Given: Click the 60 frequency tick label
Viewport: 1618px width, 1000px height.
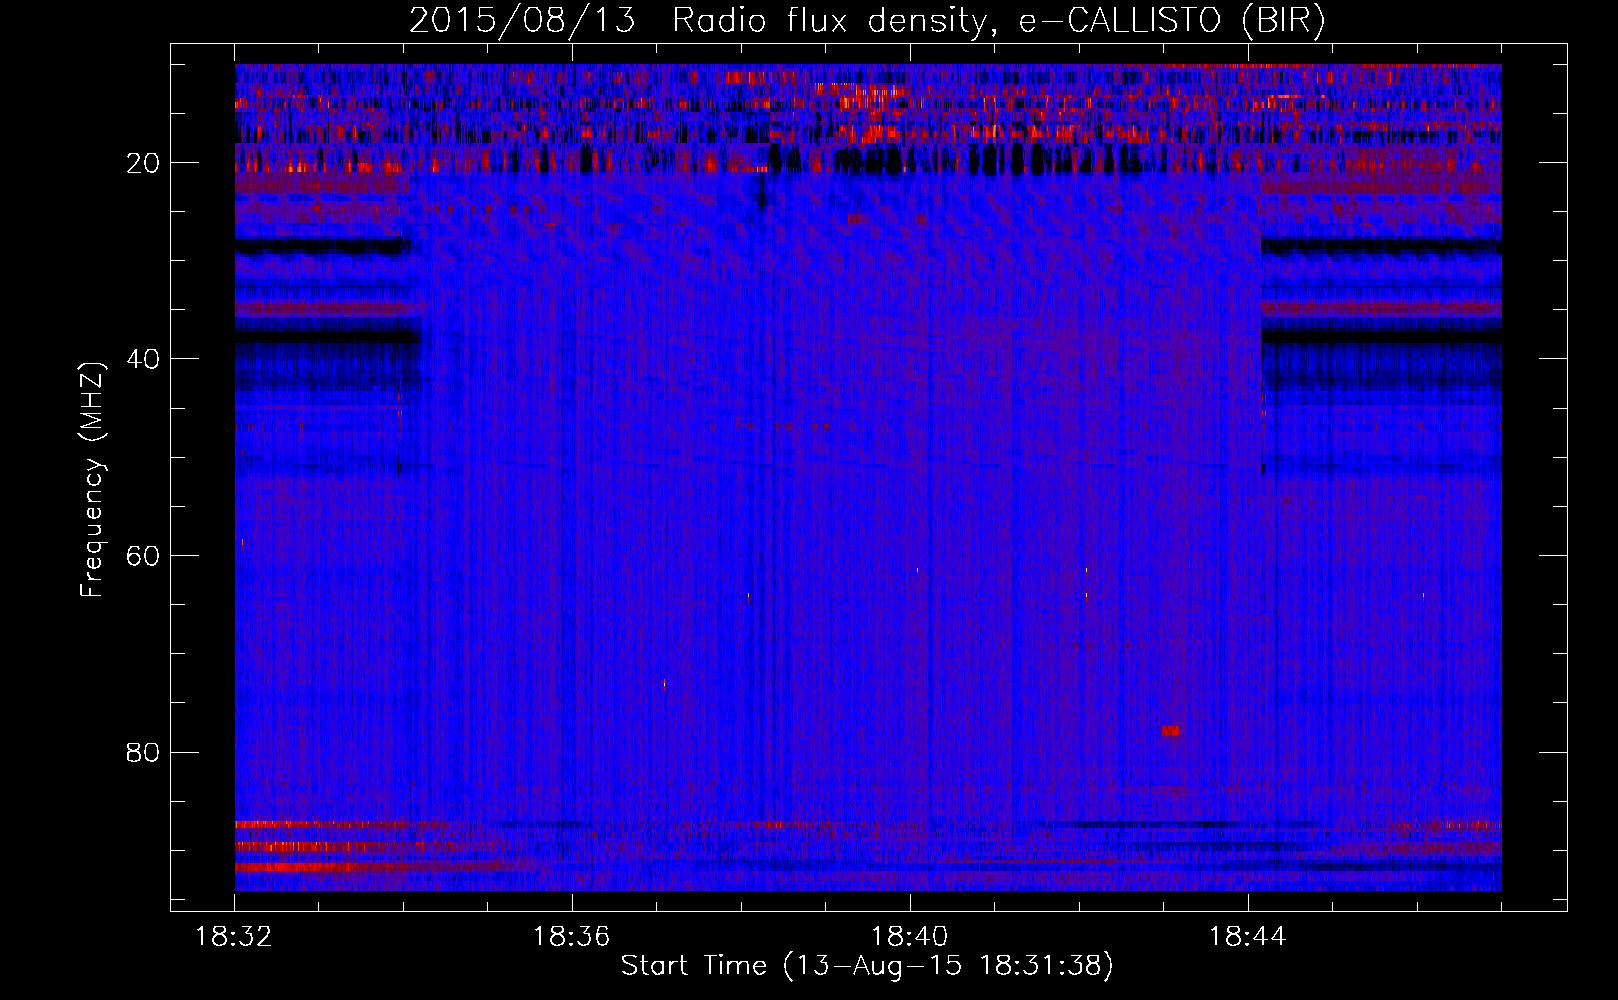Looking at the screenshot, I should pos(143,556).
